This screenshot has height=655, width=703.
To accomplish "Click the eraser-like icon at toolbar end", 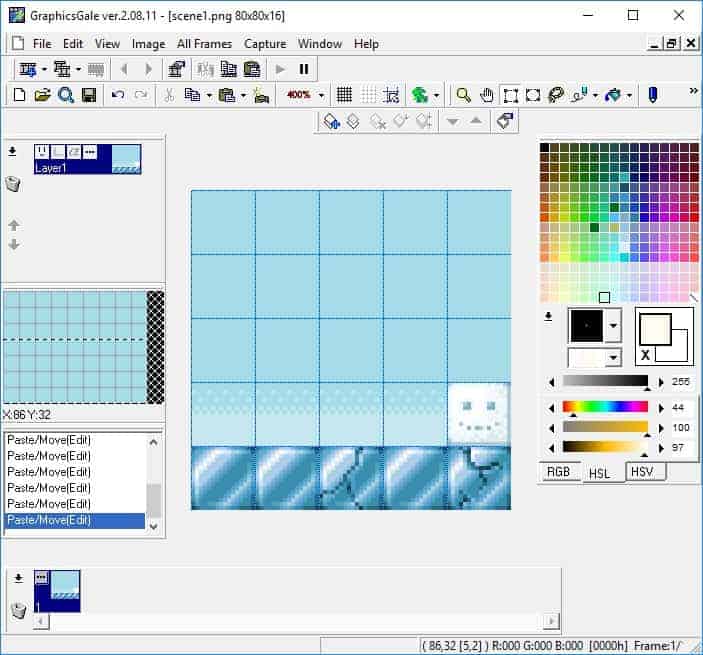I will click(x=505, y=121).
